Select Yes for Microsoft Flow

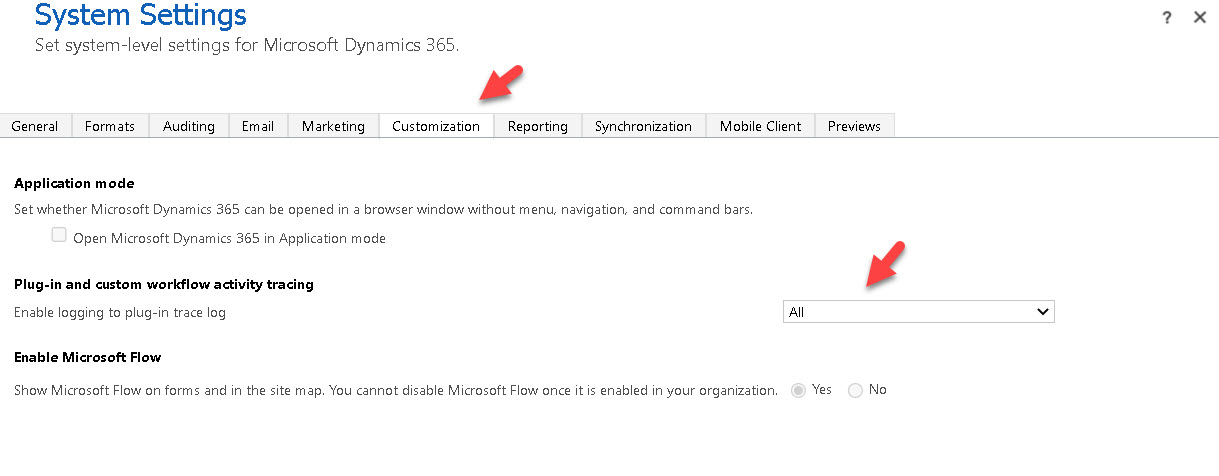point(799,390)
